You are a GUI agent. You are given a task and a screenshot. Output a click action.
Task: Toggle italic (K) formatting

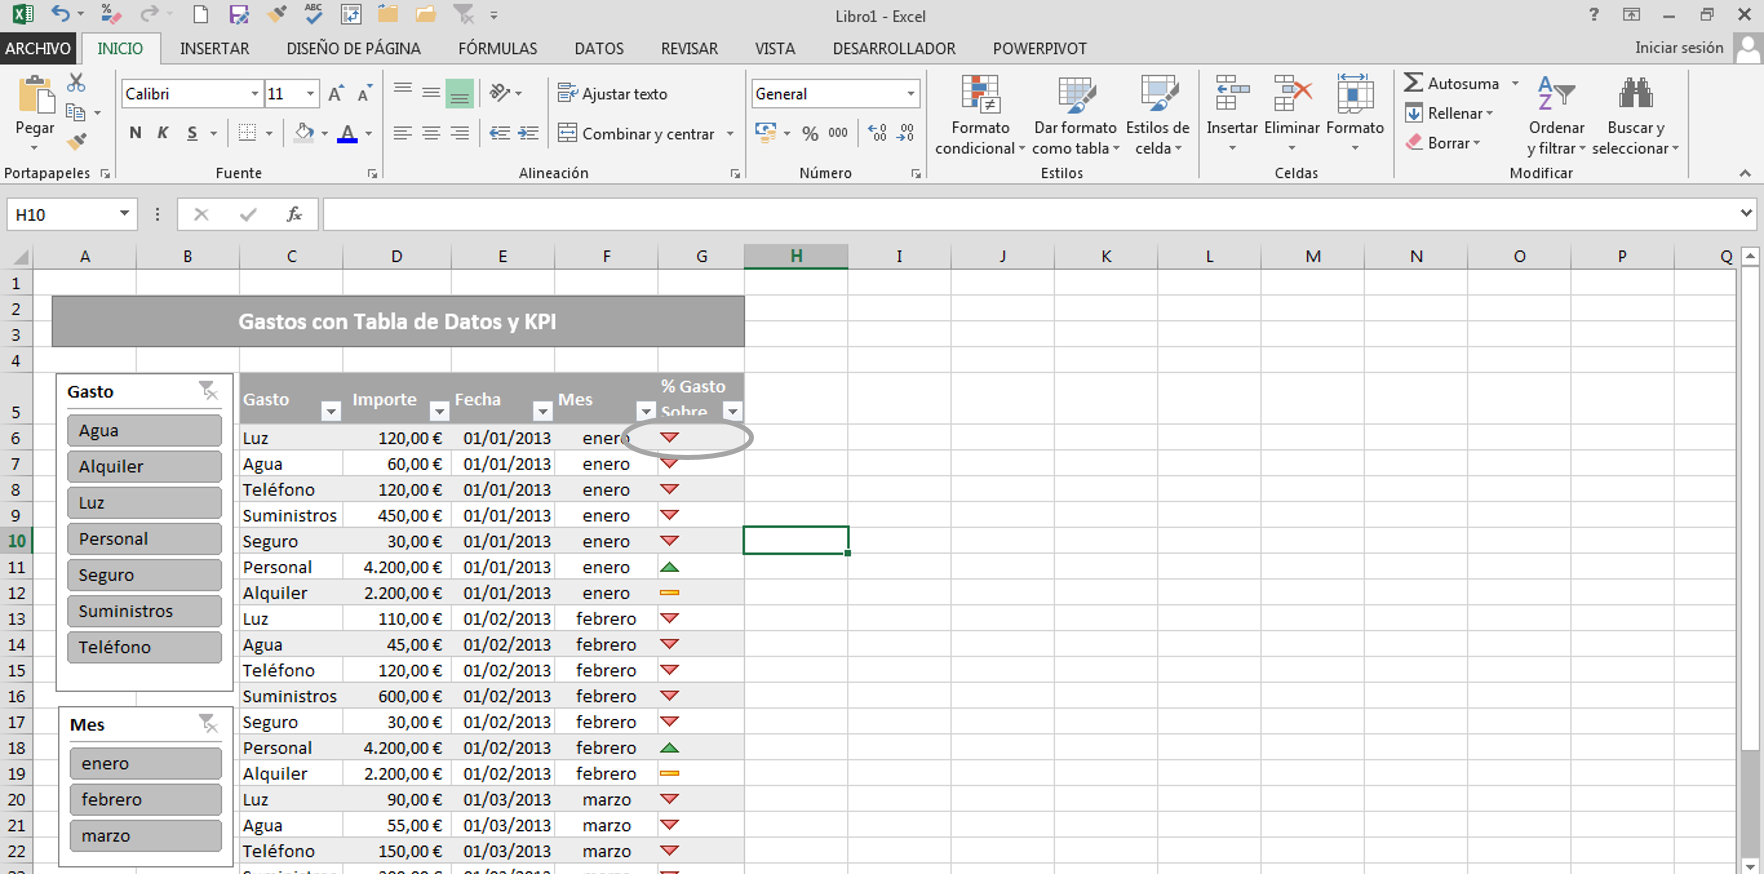tap(163, 133)
